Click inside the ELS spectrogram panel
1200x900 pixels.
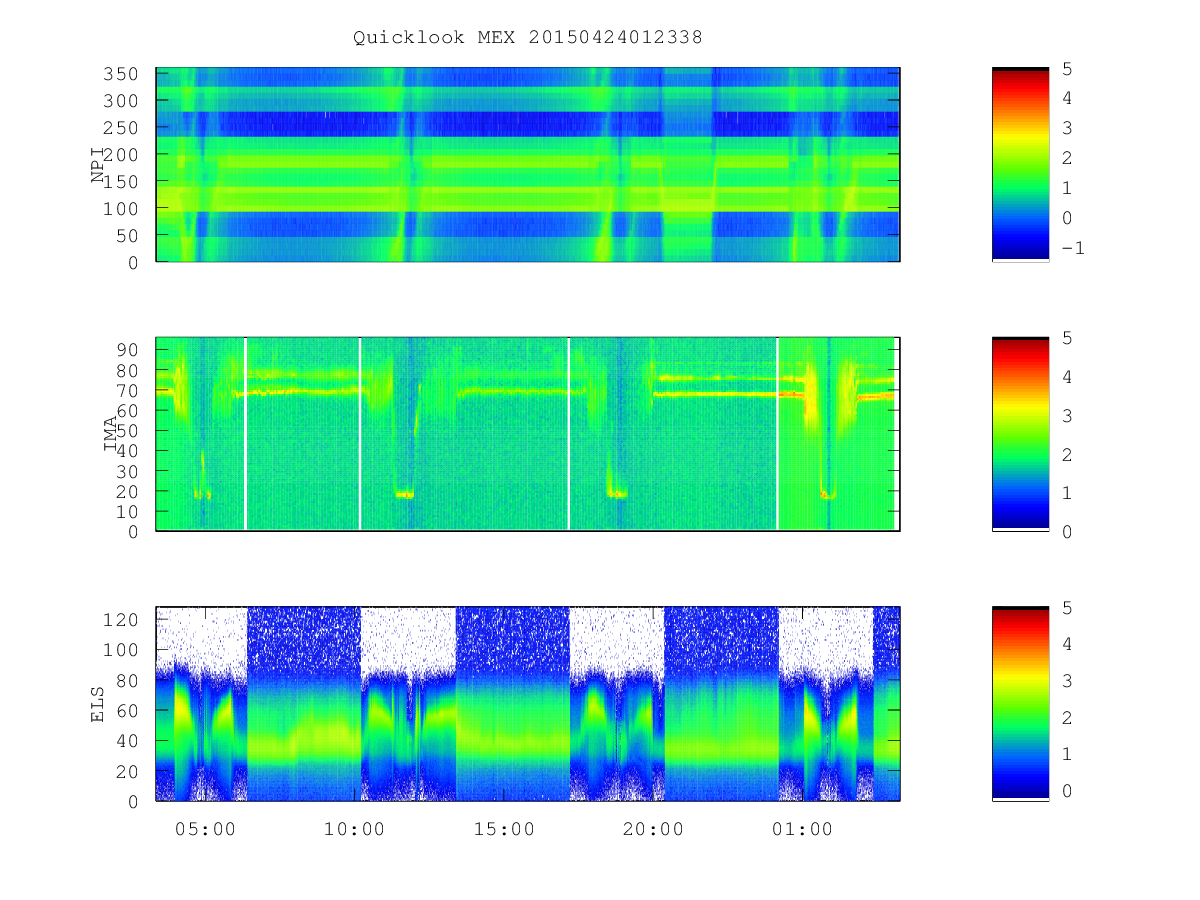pos(528,703)
